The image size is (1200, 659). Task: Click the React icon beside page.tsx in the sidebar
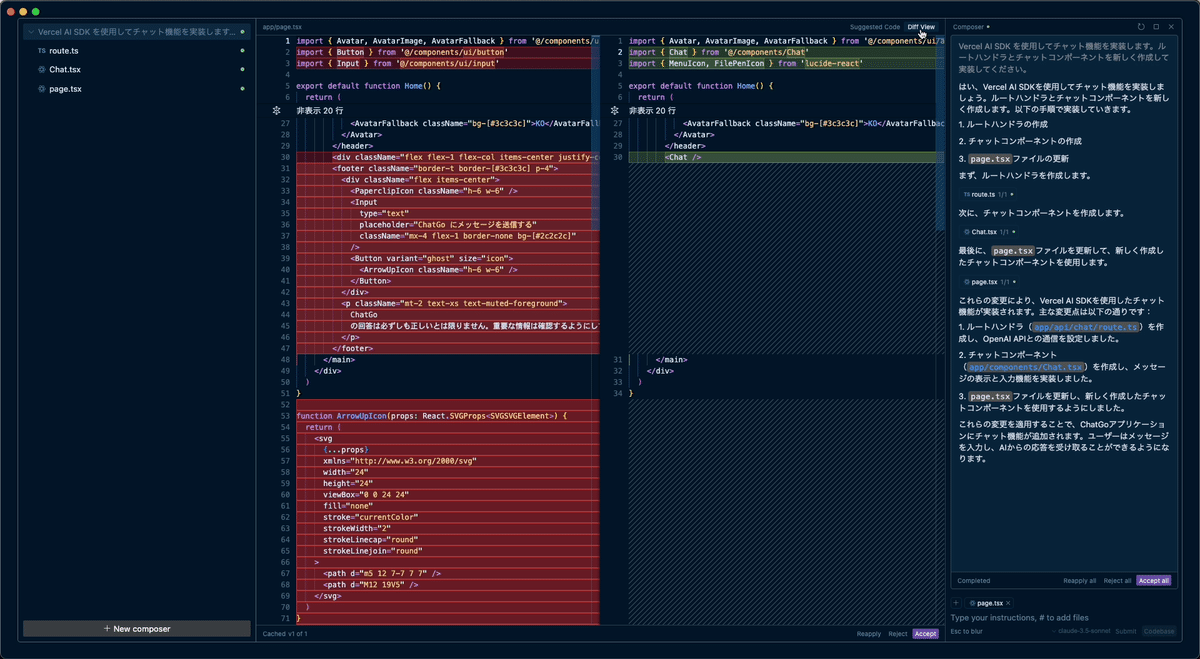41,89
